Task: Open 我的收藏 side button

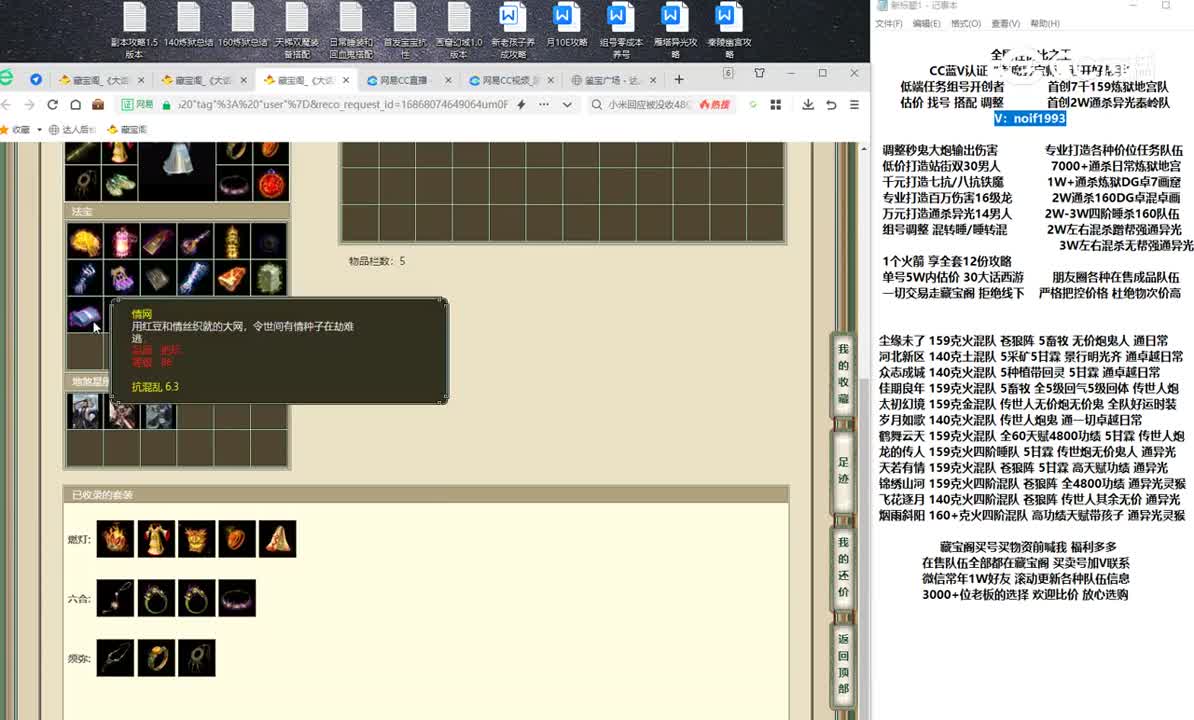Action: click(843, 373)
